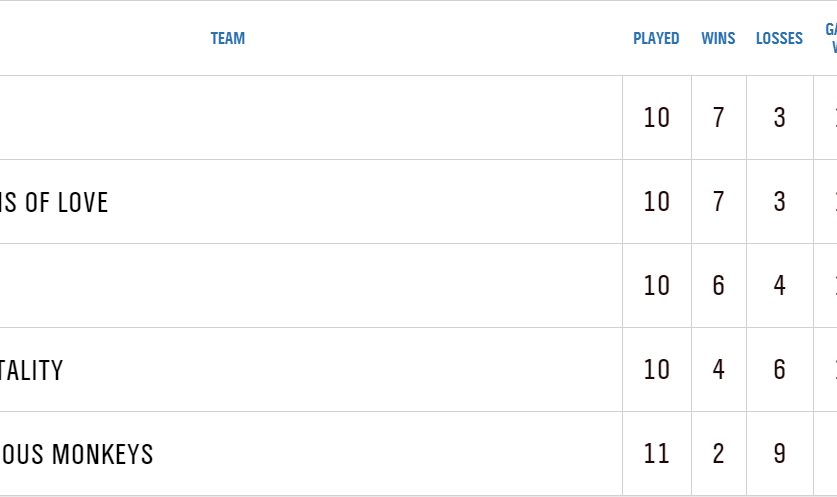The width and height of the screenshot is (837, 497).
Task: Click the losses value 6 in the 'TALITY' row
Action: pyautogui.click(x=780, y=370)
